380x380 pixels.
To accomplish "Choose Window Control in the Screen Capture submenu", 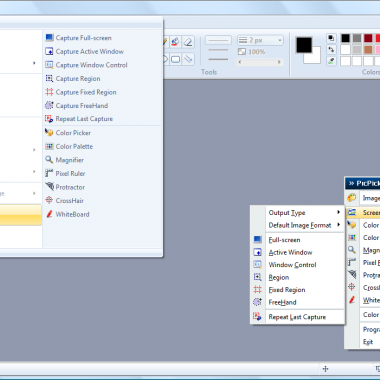I will tap(297, 265).
